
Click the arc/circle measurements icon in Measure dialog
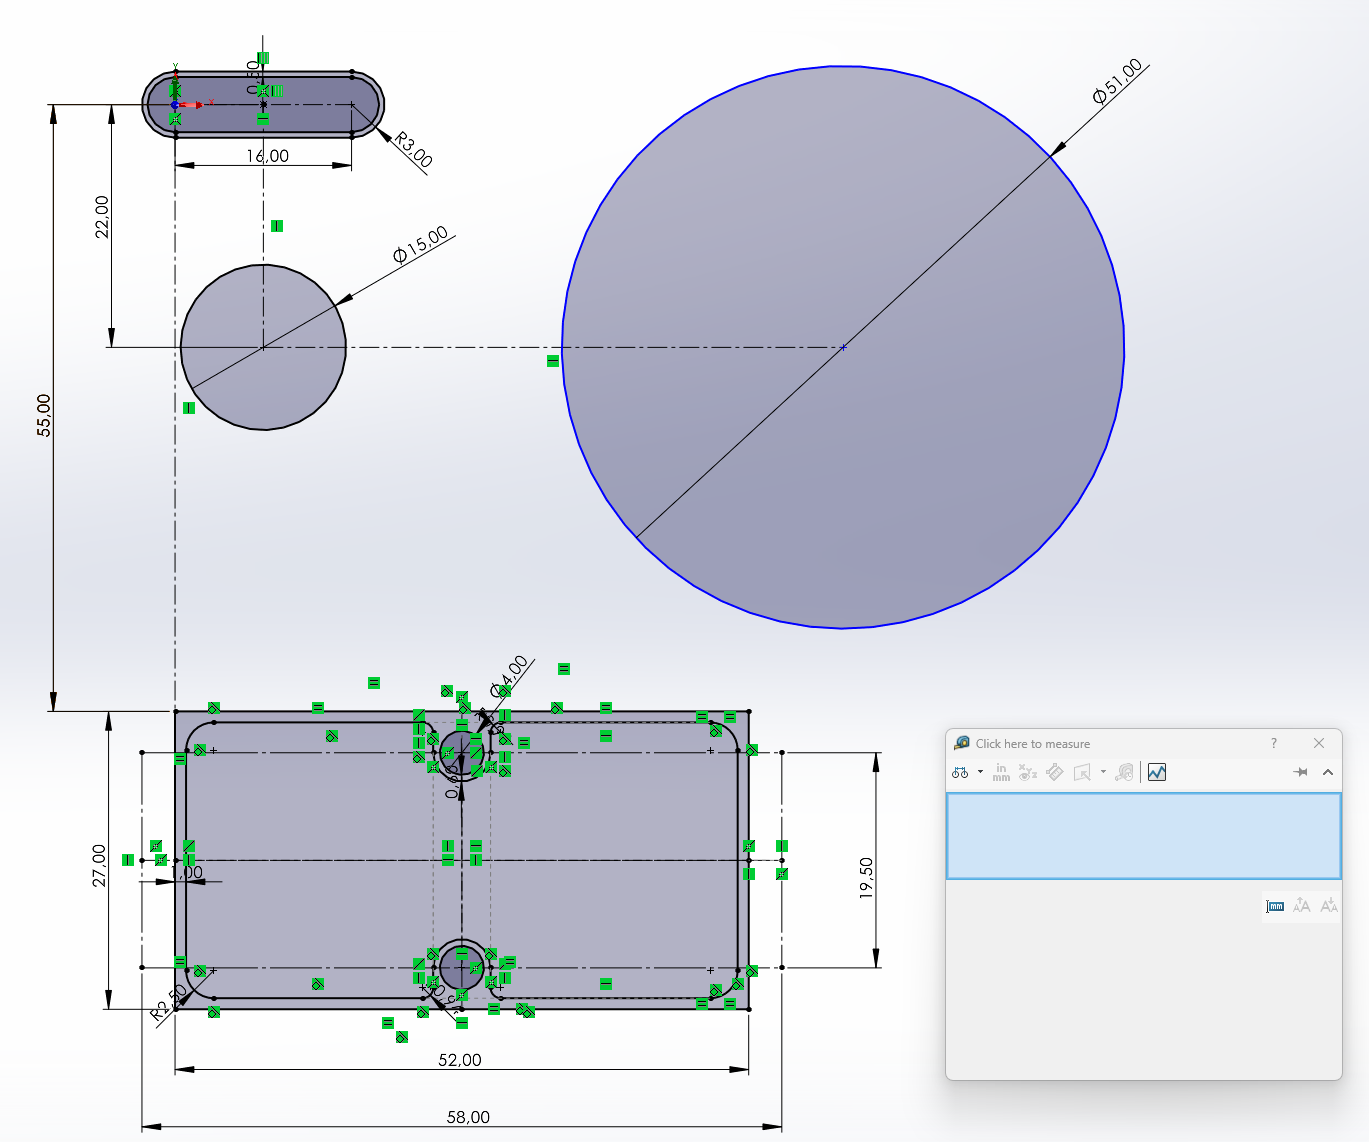pos(960,772)
